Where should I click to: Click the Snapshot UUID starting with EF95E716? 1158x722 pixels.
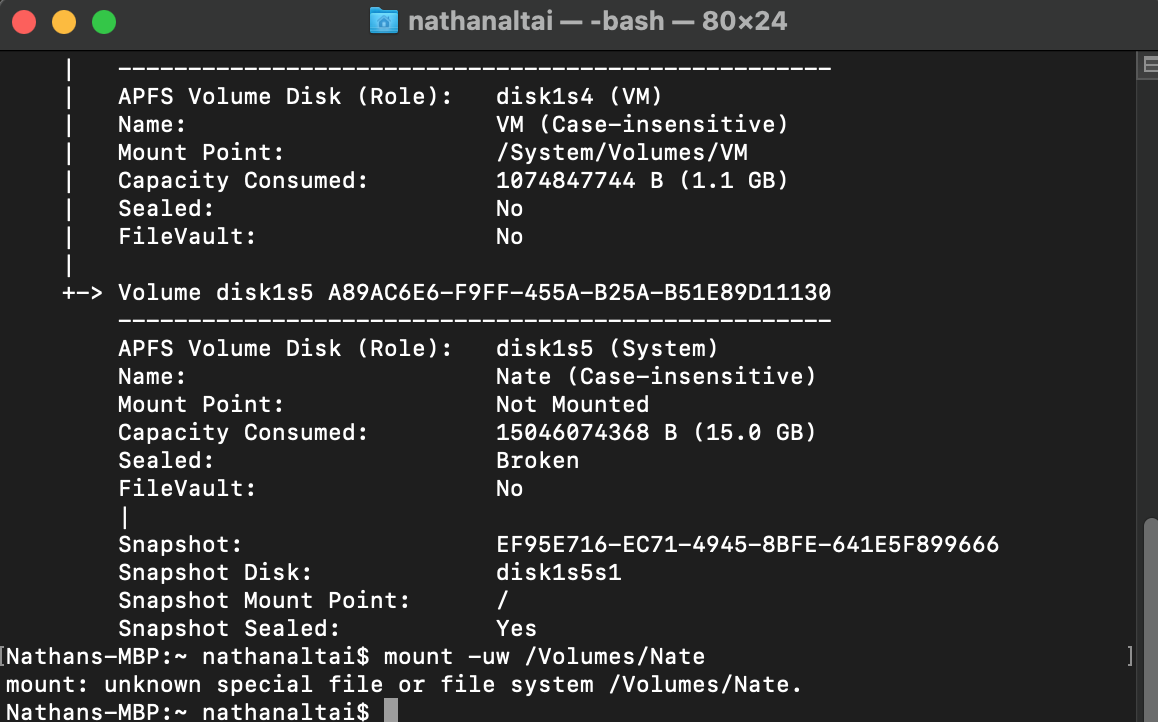(x=747, y=545)
